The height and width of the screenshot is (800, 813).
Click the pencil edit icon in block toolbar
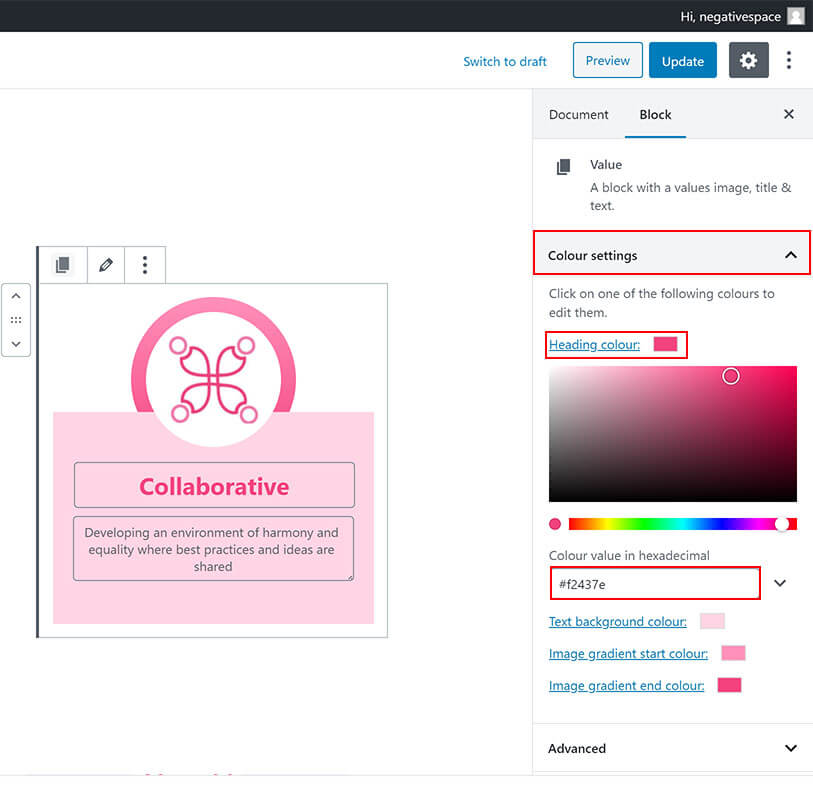[106, 265]
